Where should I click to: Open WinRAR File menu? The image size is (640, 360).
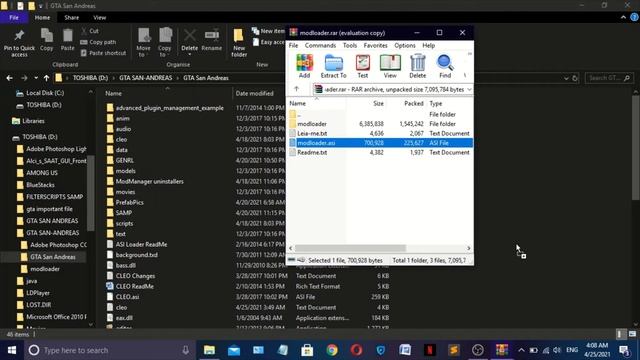tap(293, 45)
